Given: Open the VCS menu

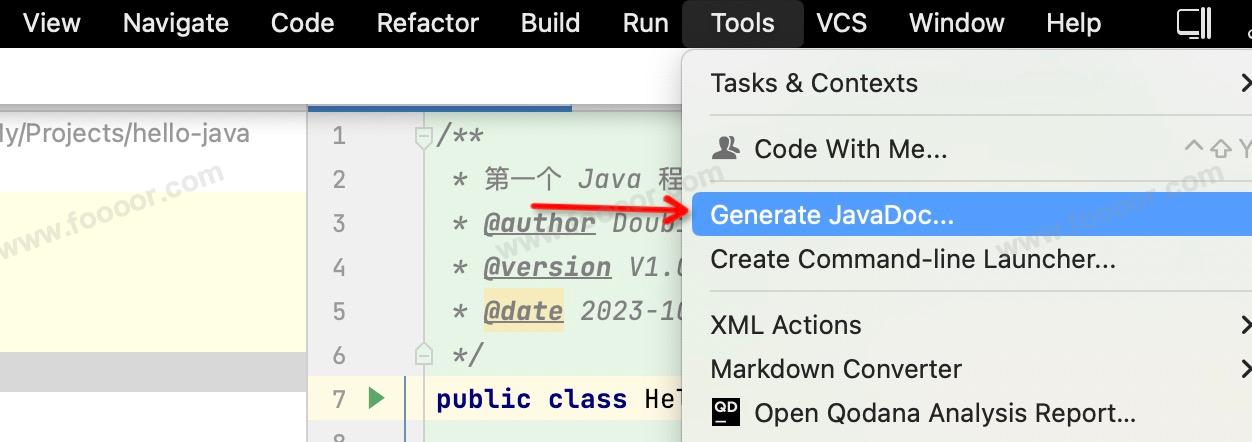Looking at the screenshot, I should tap(841, 23).
